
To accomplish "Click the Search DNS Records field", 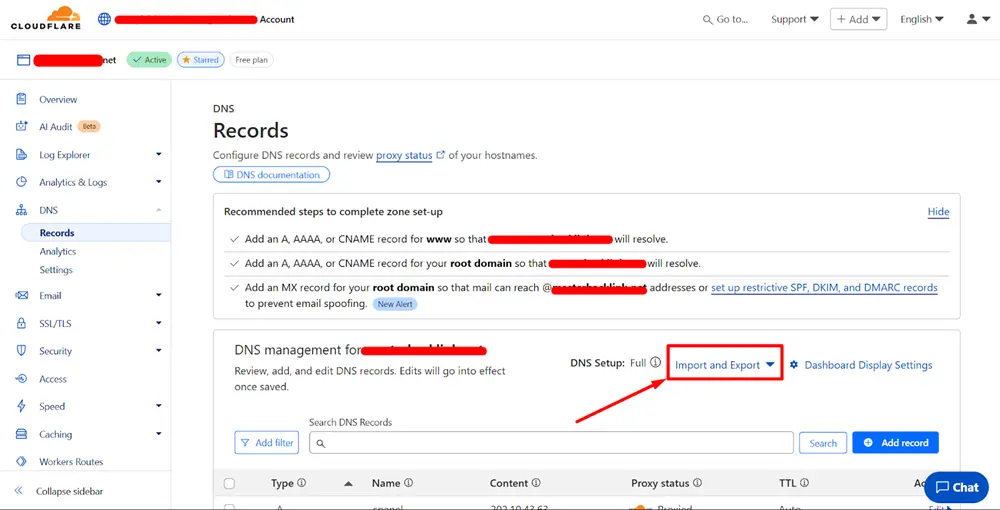I will point(550,443).
